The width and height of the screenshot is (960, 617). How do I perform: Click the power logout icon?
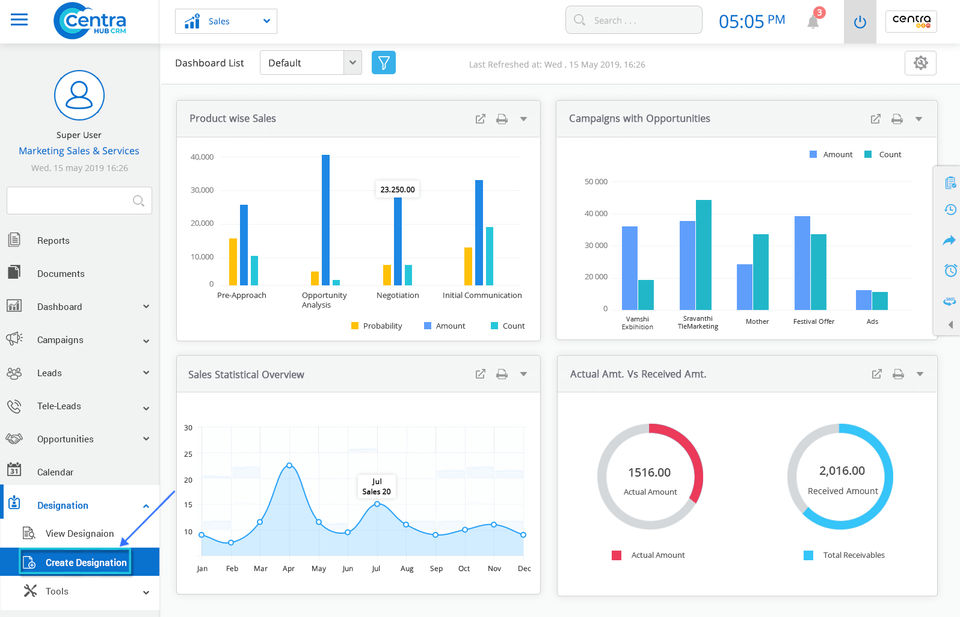pos(860,21)
